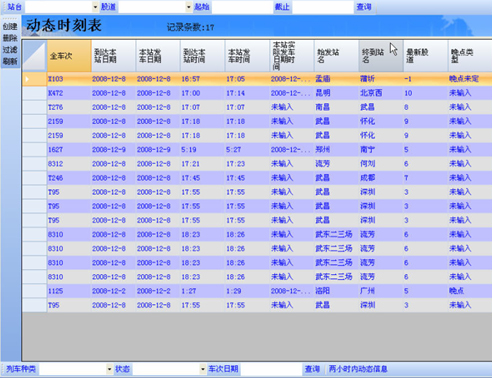The width and height of the screenshot is (492, 378).
Task: Click 刷新 in the left sidebar
Action: (10, 61)
